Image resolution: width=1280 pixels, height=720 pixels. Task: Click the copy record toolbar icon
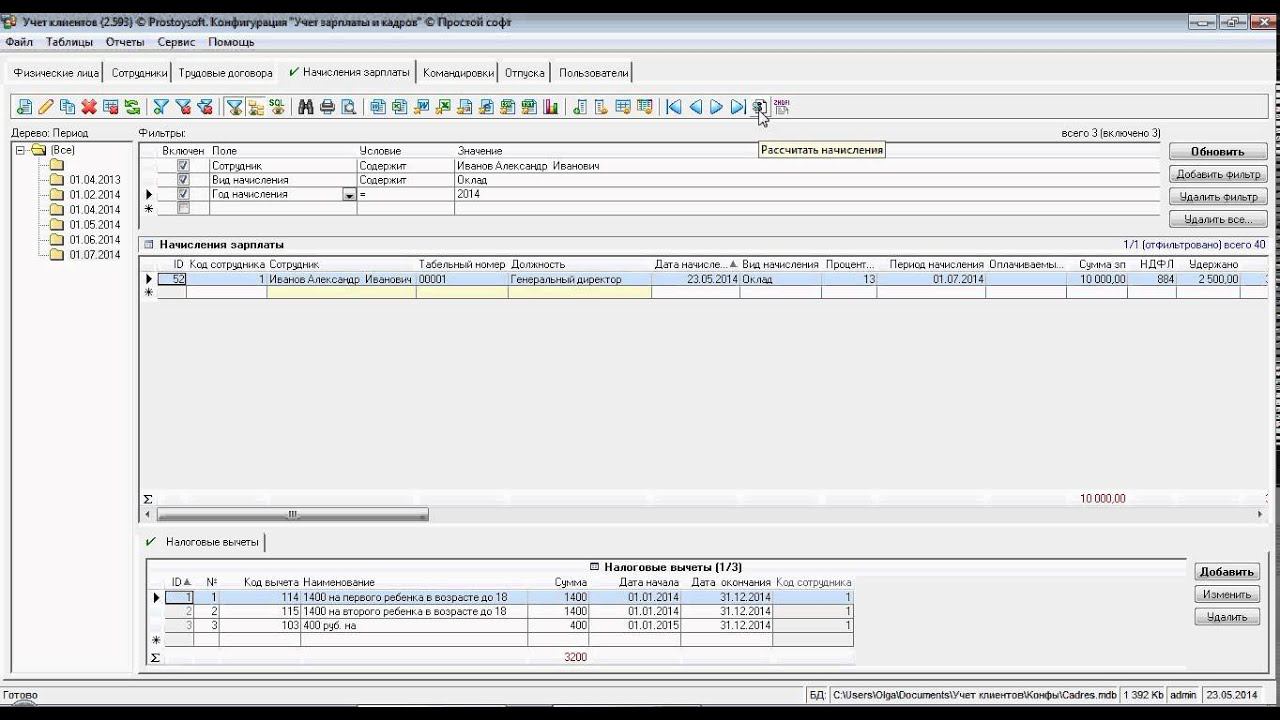[x=68, y=107]
